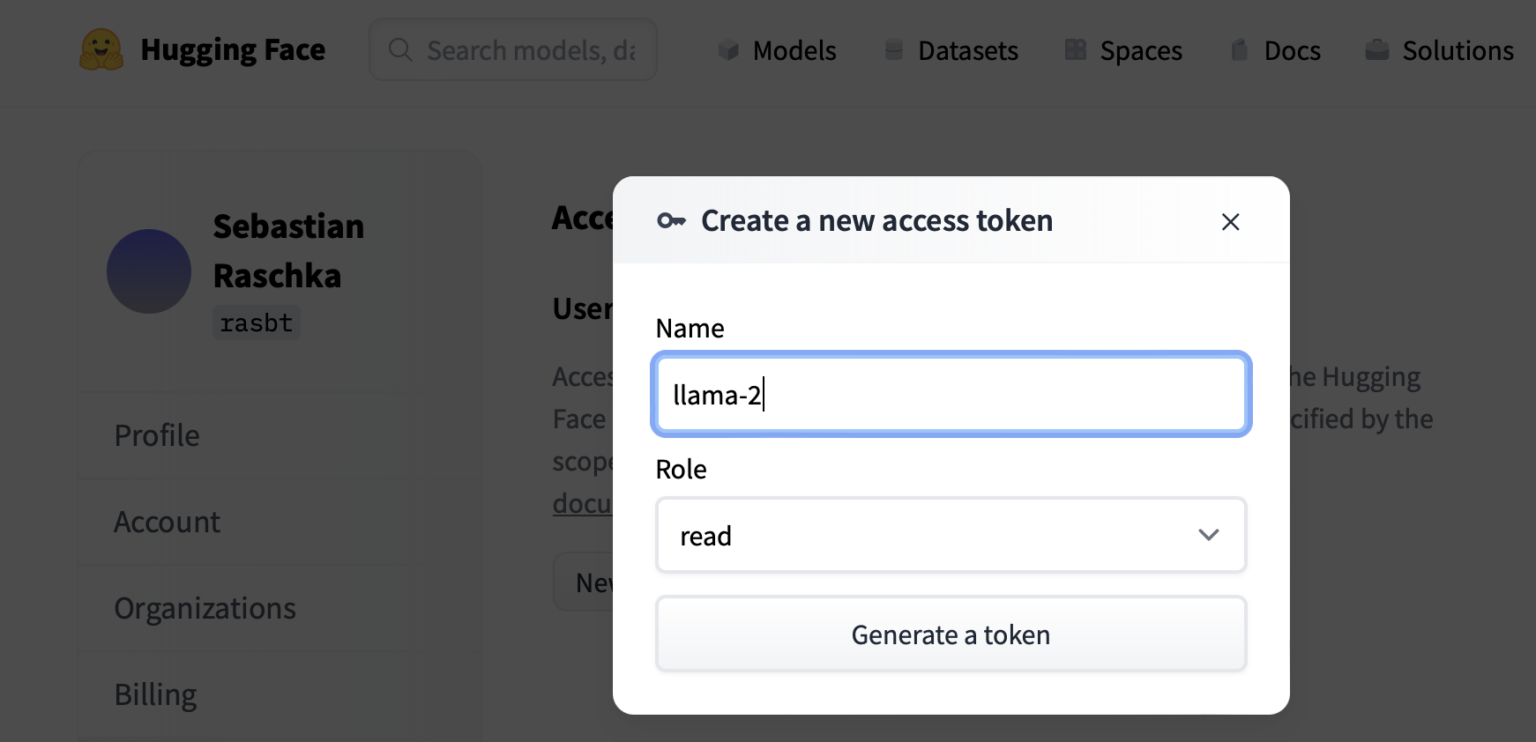1536x742 pixels.
Task: Open the Profile sidebar section
Action: point(156,435)
